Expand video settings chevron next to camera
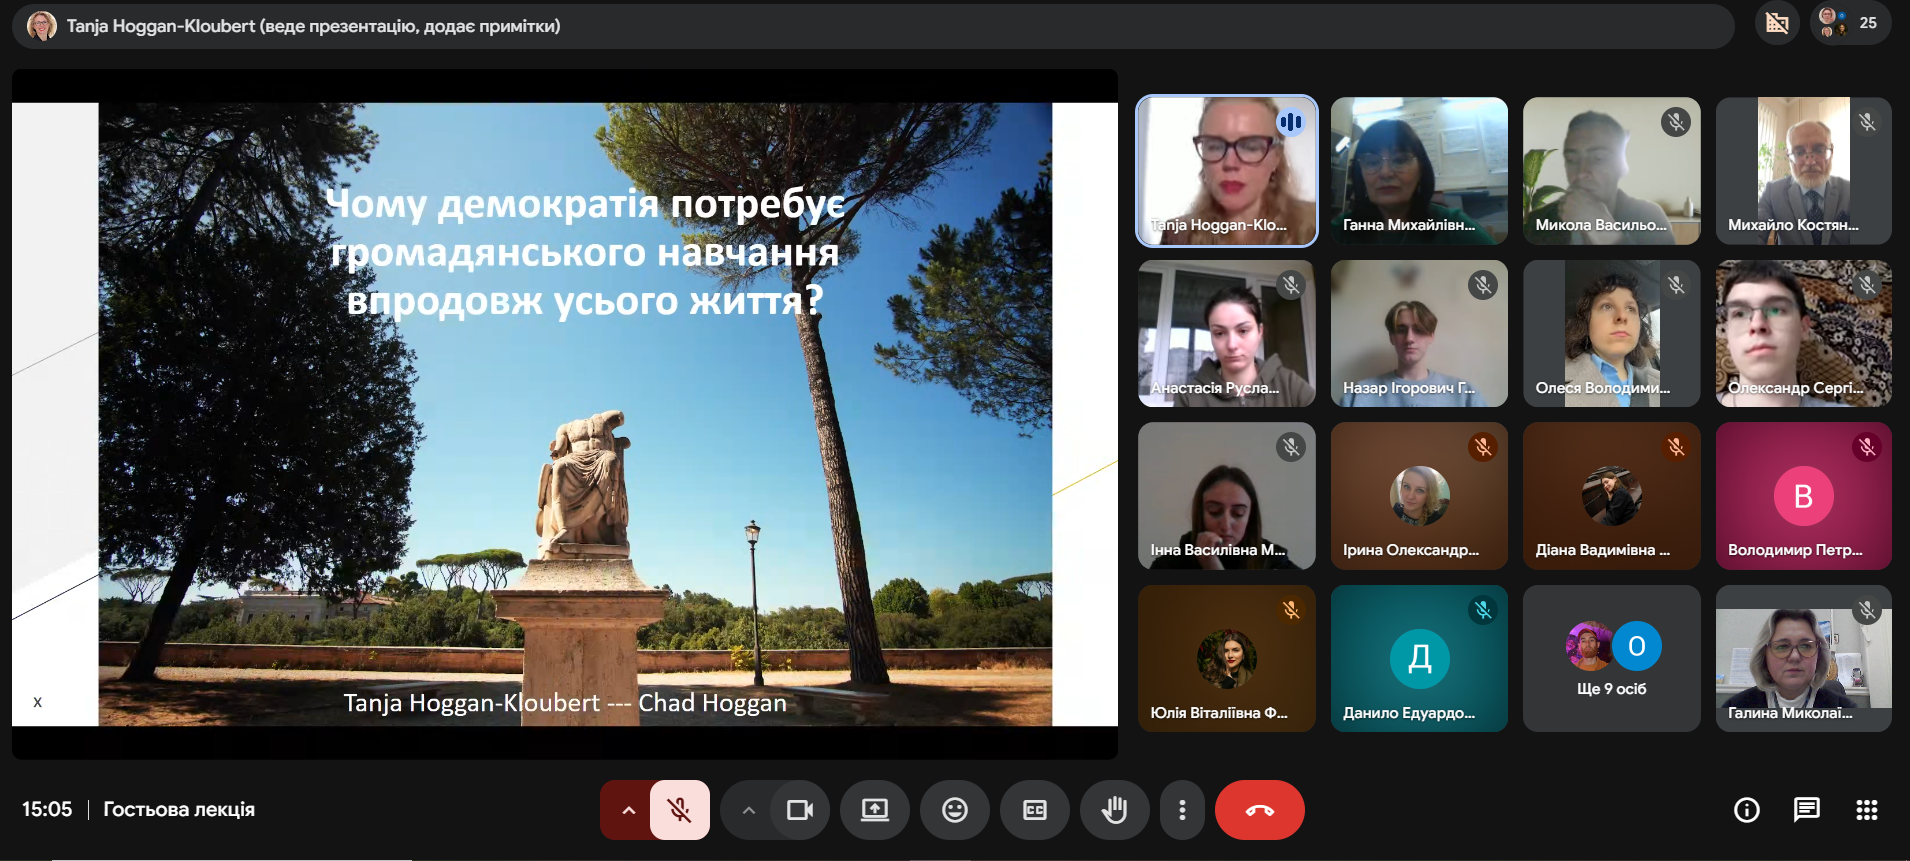The image size is (1910, 861). click(748, 810)
